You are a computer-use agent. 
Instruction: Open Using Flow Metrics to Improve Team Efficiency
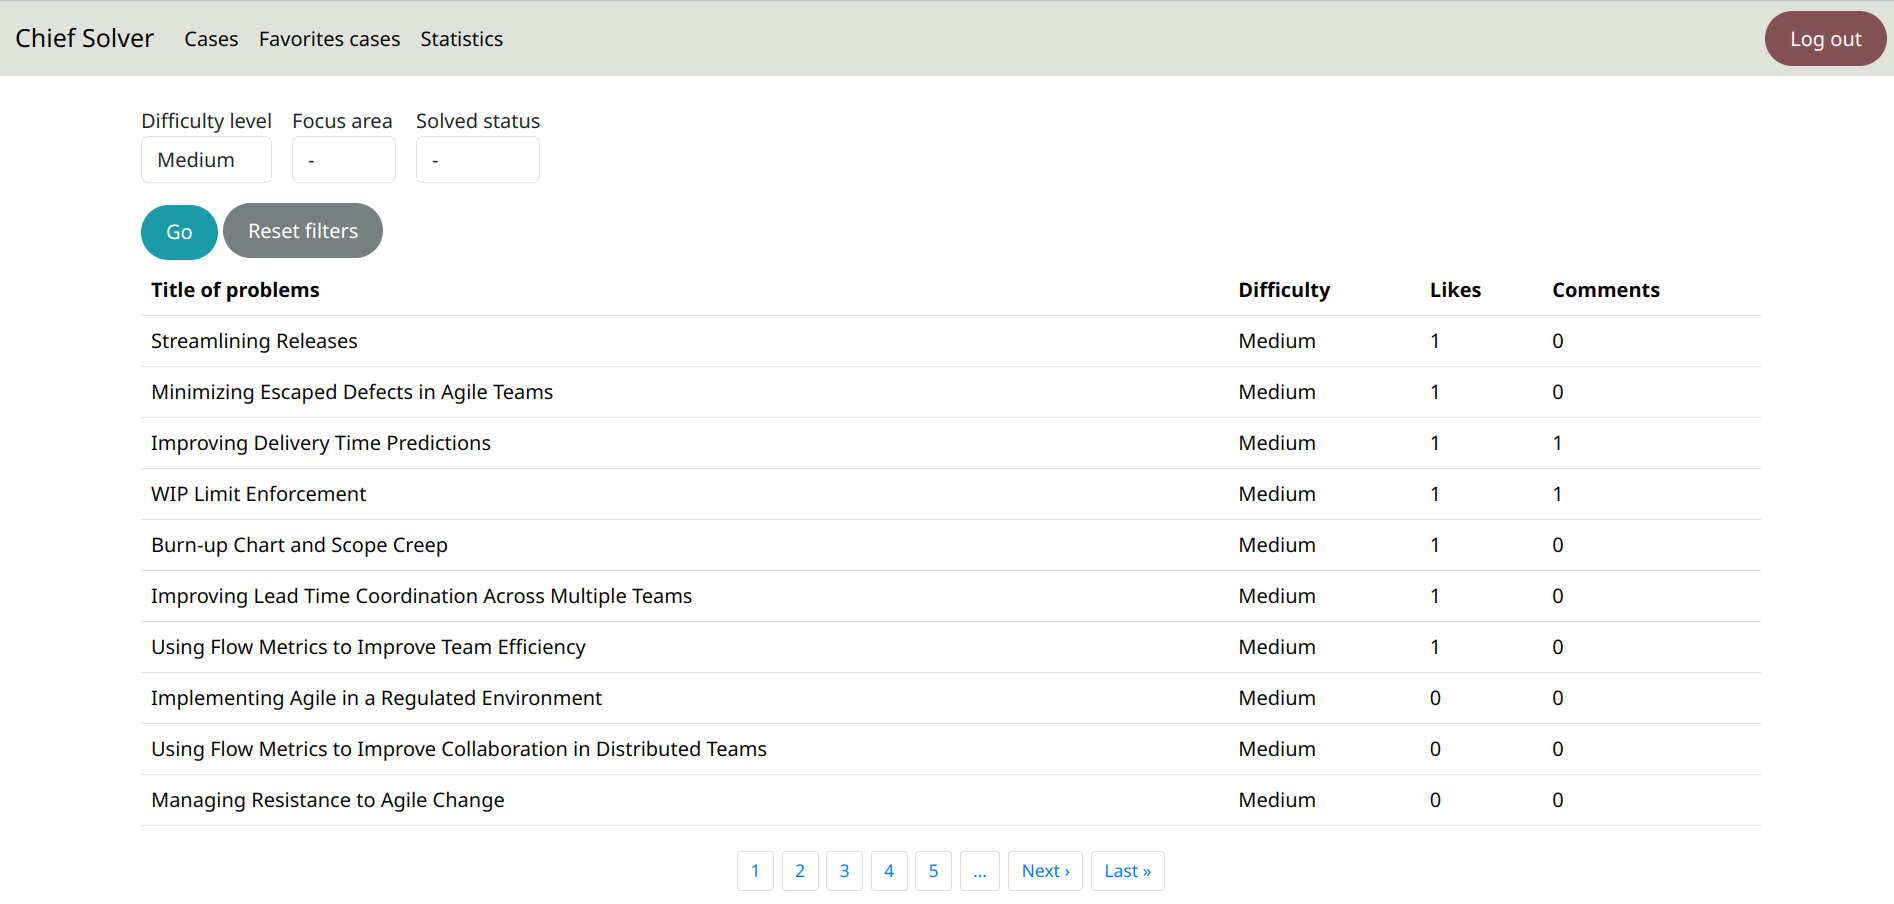tap(368, 647)
